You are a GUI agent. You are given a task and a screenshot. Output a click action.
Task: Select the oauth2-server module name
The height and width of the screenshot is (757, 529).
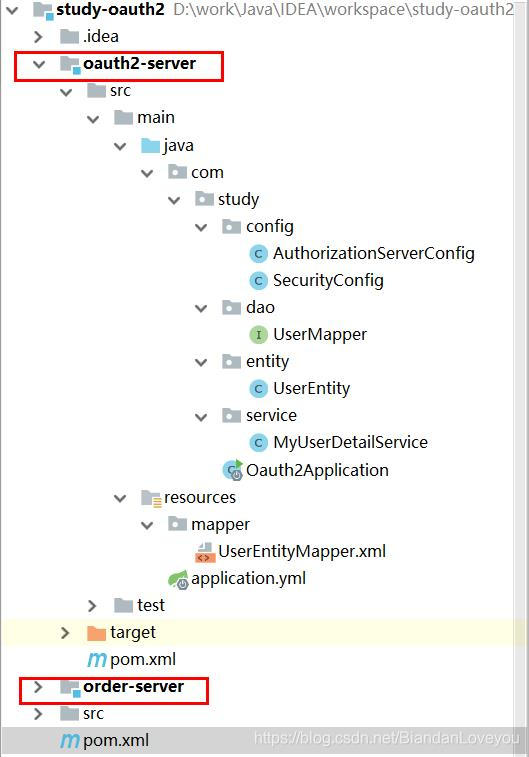click(x=139, y=63)
